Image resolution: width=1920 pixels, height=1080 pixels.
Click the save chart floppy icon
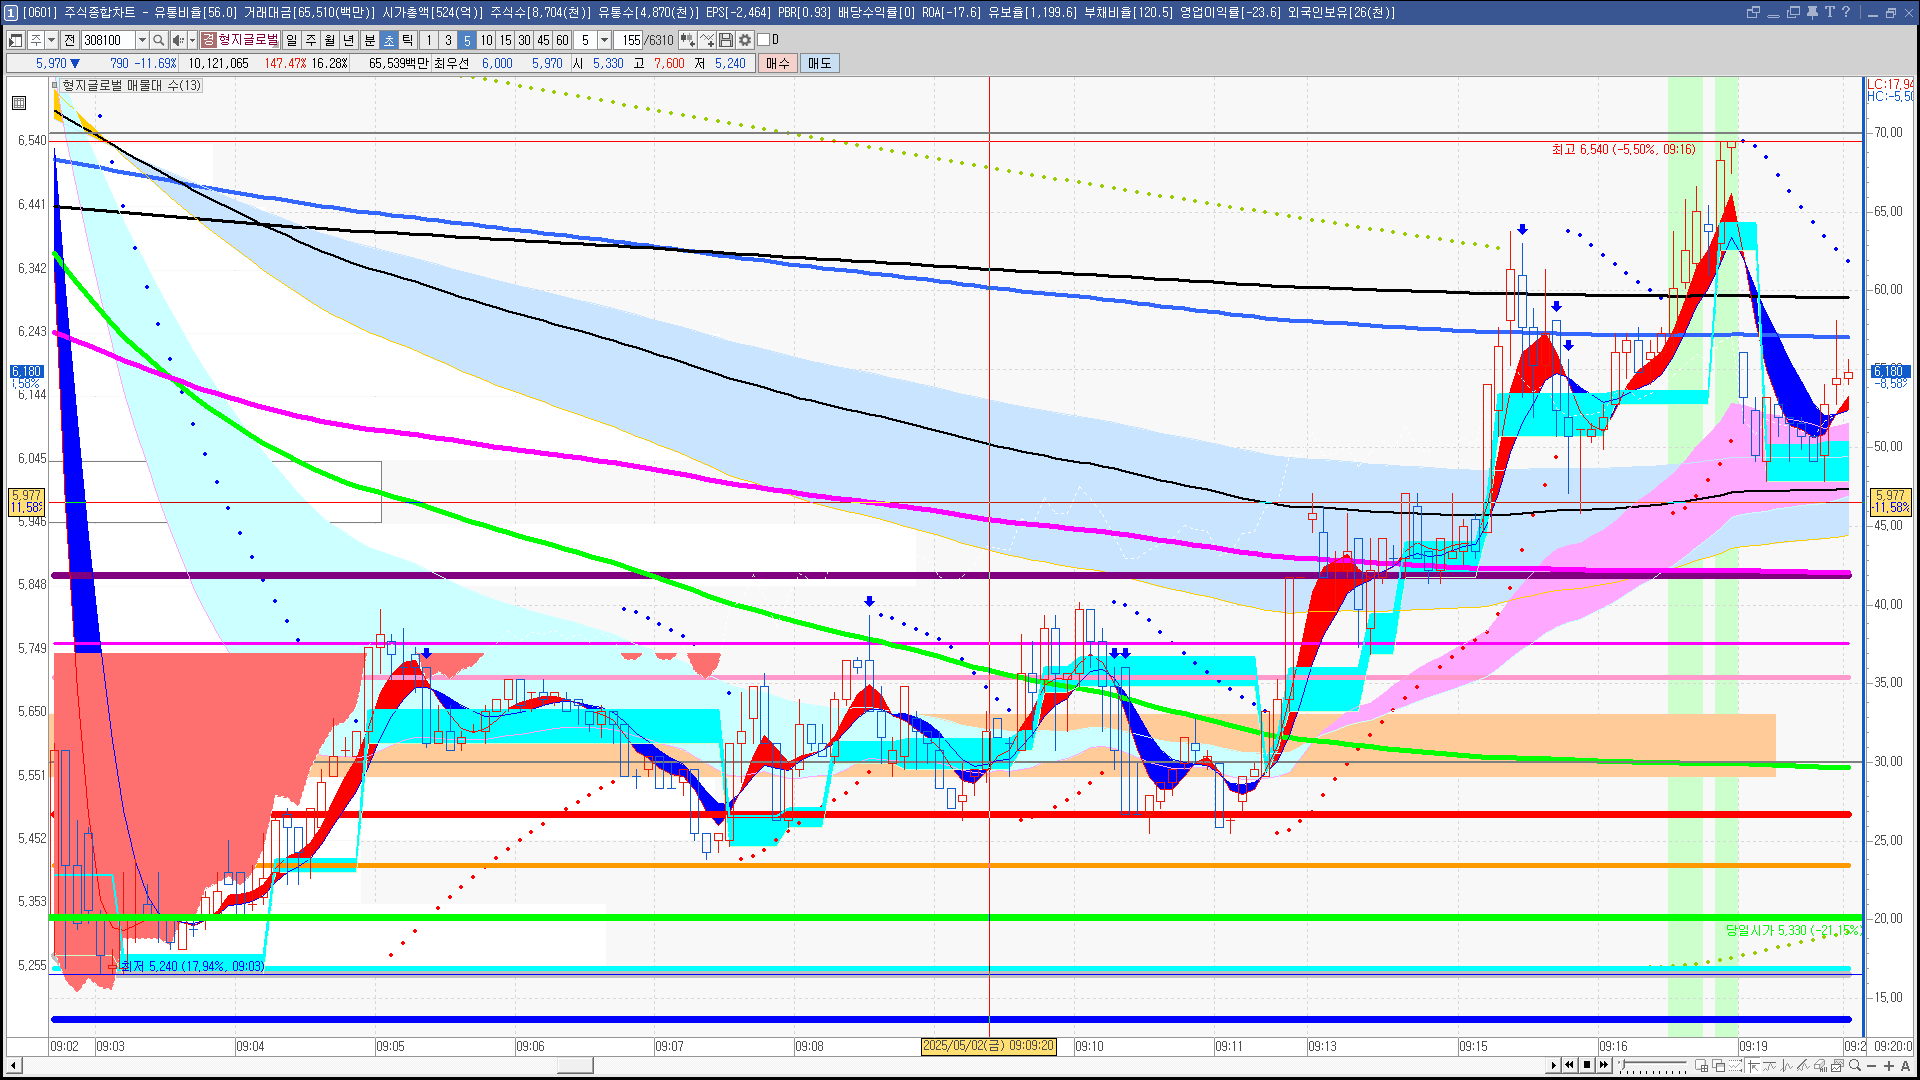pyautogui.click(x=726, y=40)
